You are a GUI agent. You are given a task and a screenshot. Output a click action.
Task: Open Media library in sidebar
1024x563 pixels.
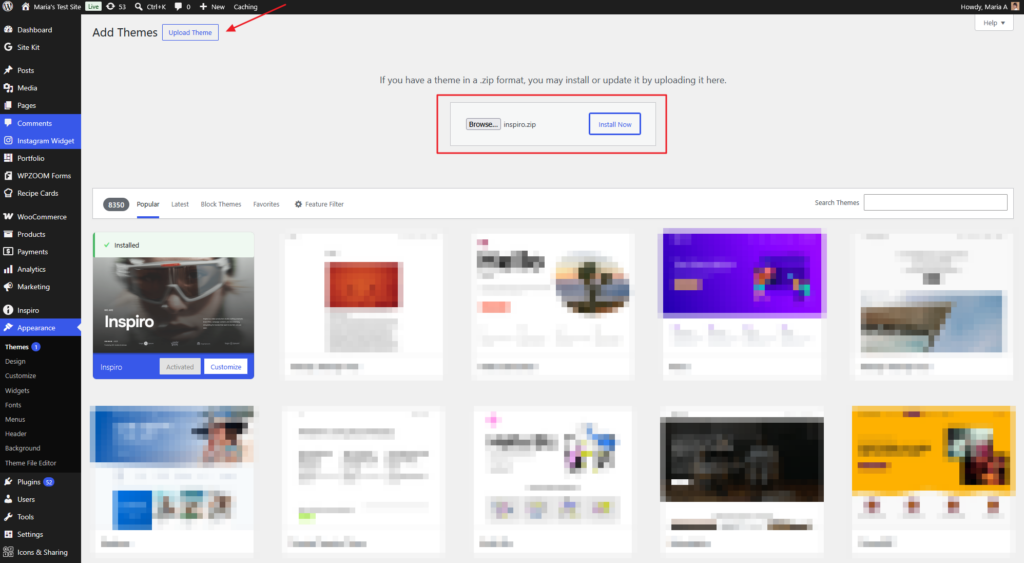click(27, 88)
